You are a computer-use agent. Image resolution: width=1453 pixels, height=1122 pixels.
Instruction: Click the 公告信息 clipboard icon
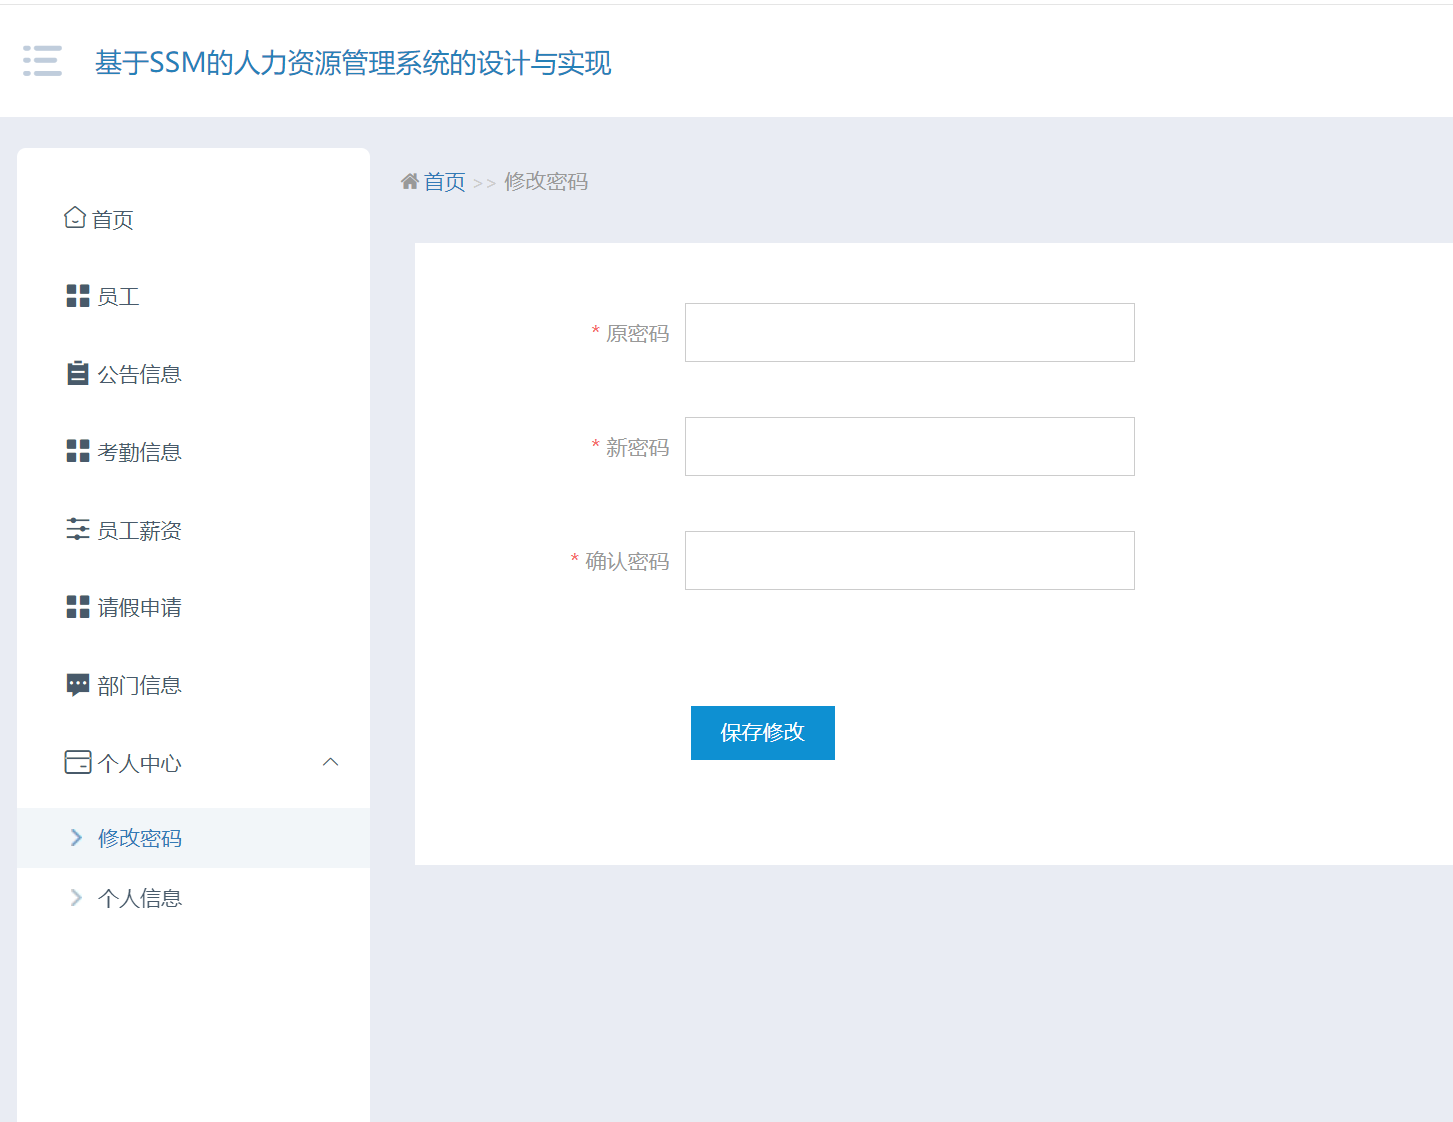pyautogui.click(x=77, y=373)
